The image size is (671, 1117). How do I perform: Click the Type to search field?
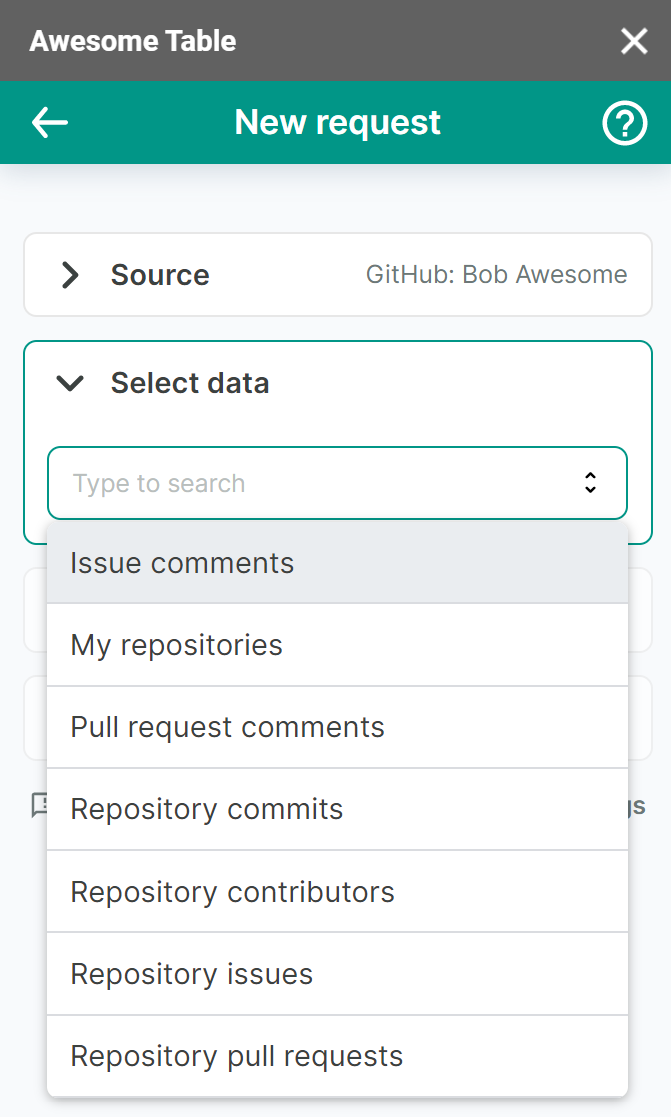(310, 483)
